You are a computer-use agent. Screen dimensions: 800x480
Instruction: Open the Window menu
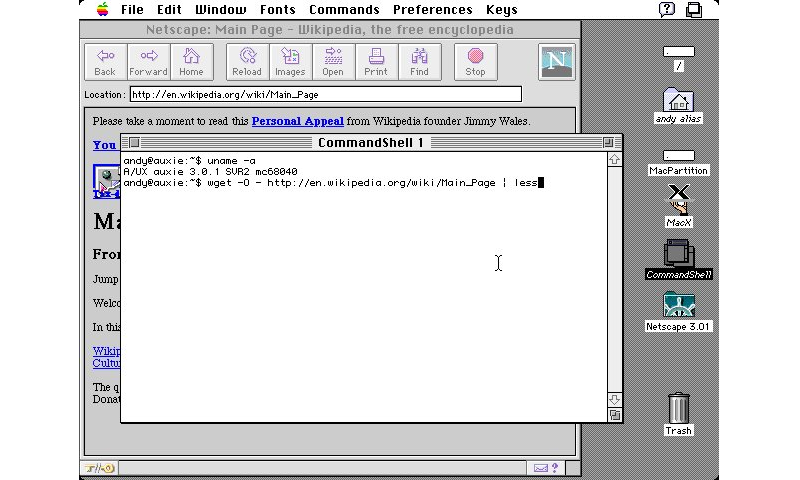[220, 10]
